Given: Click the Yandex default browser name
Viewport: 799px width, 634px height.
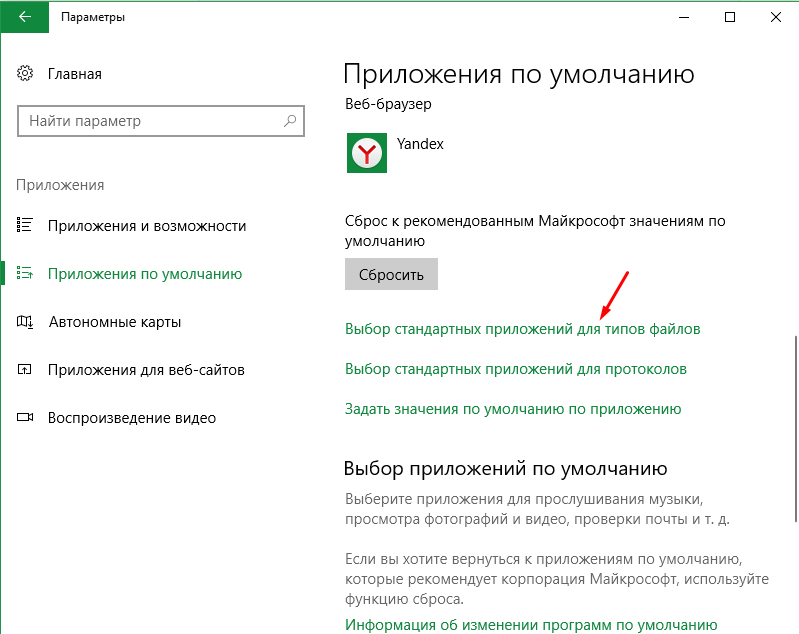Looking at the screenshot, I should click(420, 144).
